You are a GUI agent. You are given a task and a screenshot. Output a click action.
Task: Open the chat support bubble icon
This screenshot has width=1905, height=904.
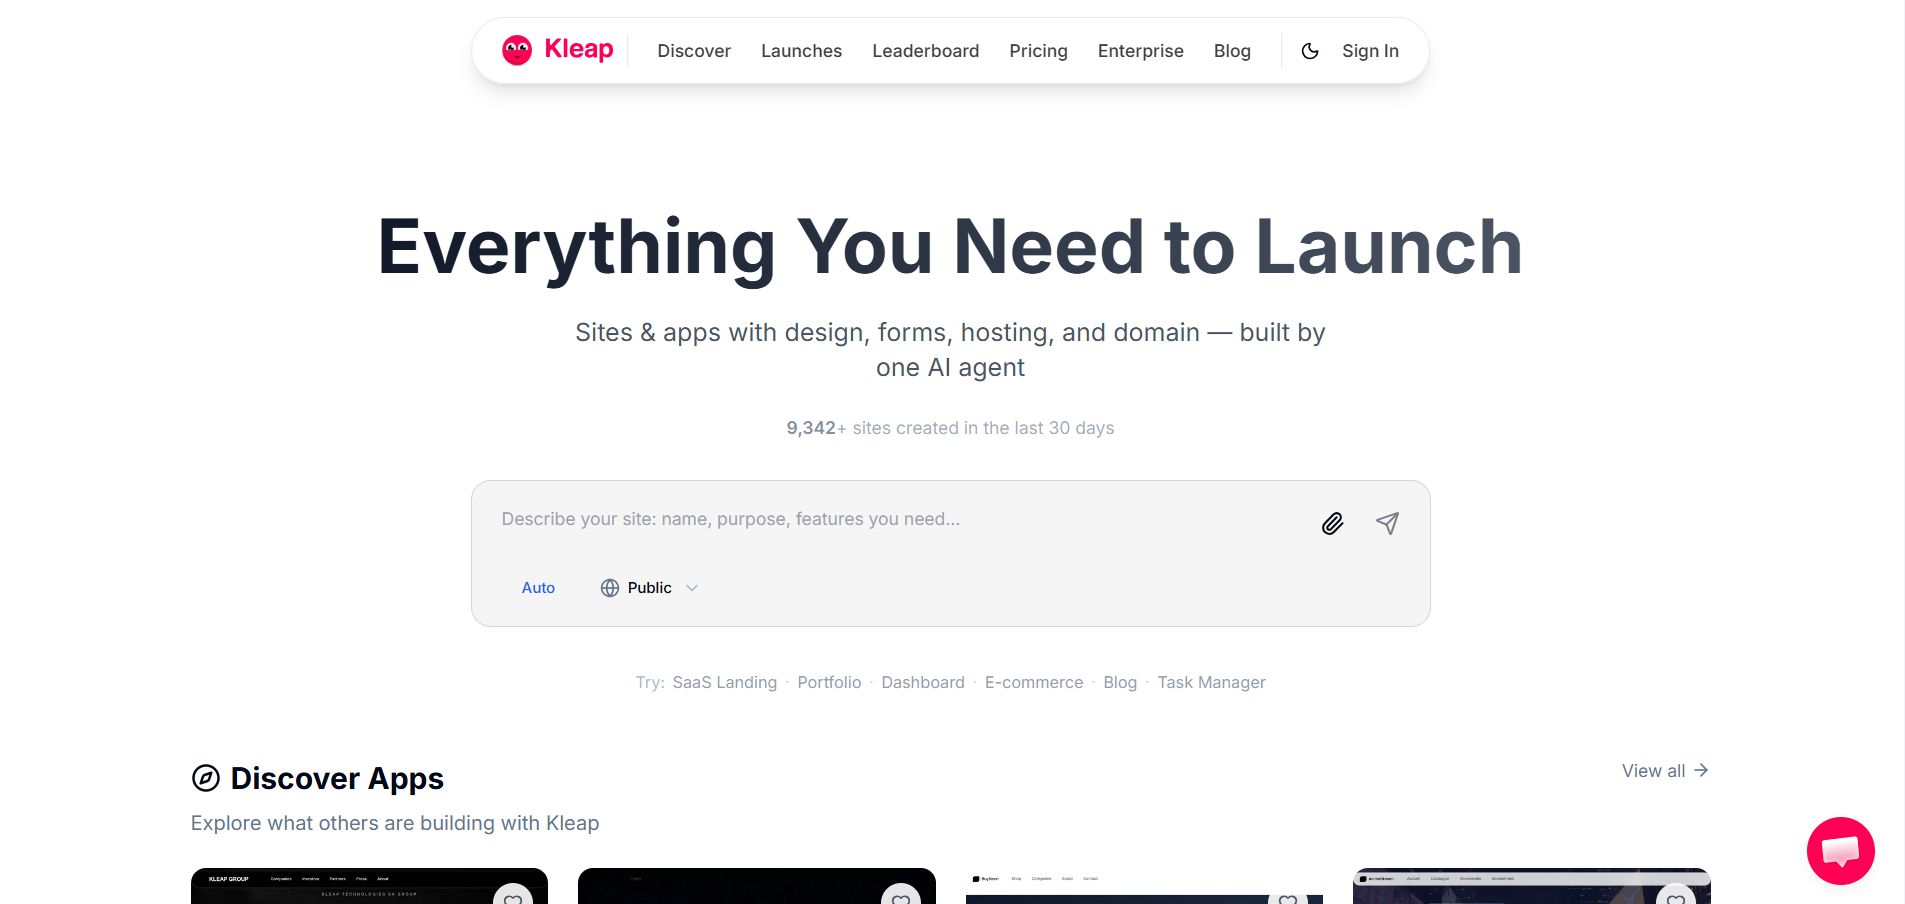[1840, 851]
